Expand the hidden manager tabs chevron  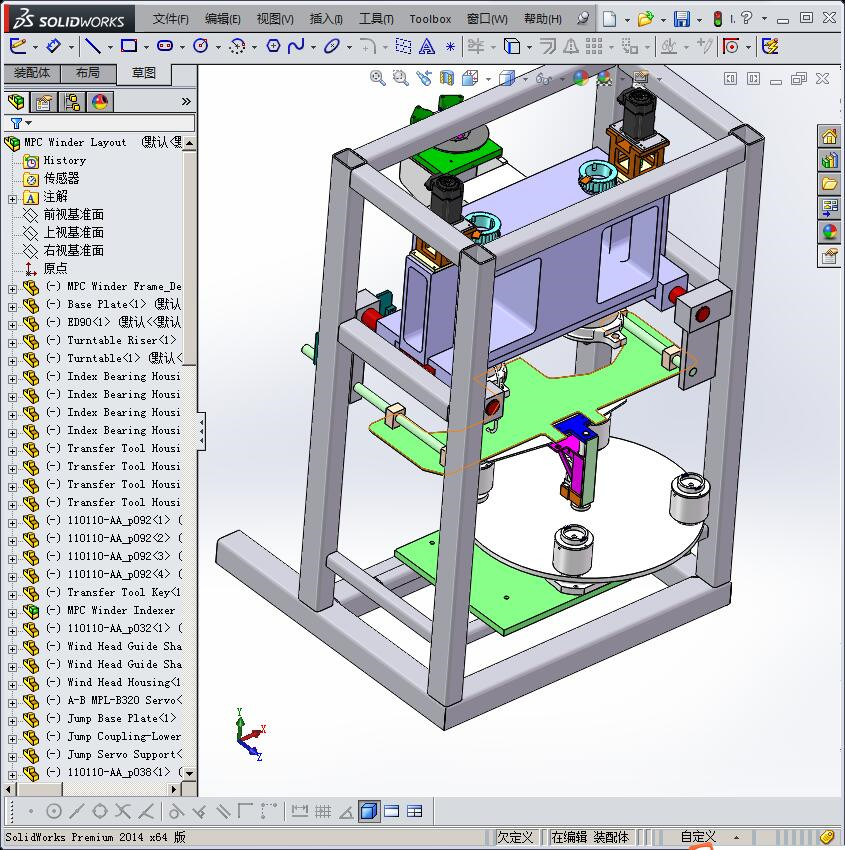click(186, 101)
